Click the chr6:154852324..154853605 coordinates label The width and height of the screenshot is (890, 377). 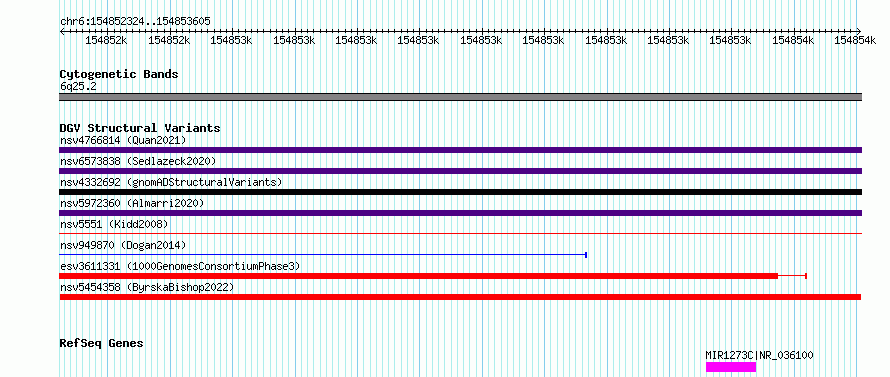[x=135, y=22]
